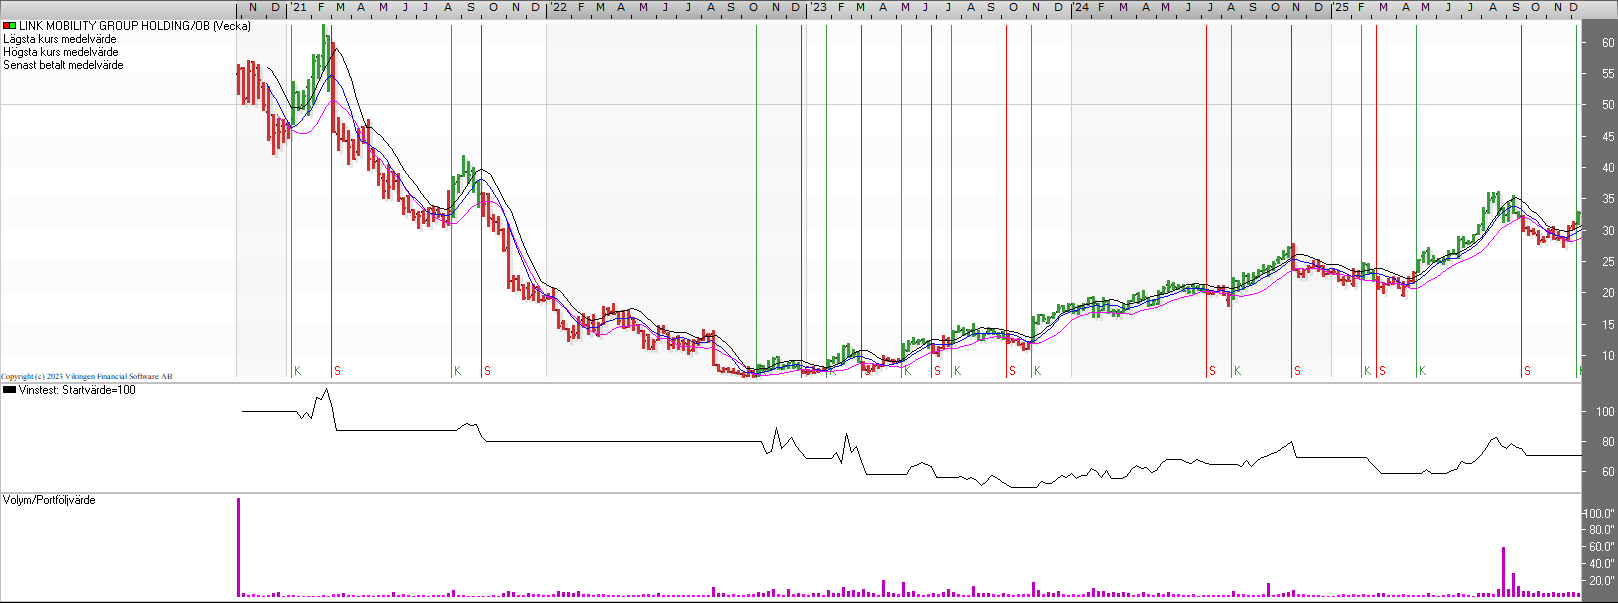Click the Högsta kurs medelvärde legend entry
The height and width of the screenshot is (603, 1618).
(61, 52)
